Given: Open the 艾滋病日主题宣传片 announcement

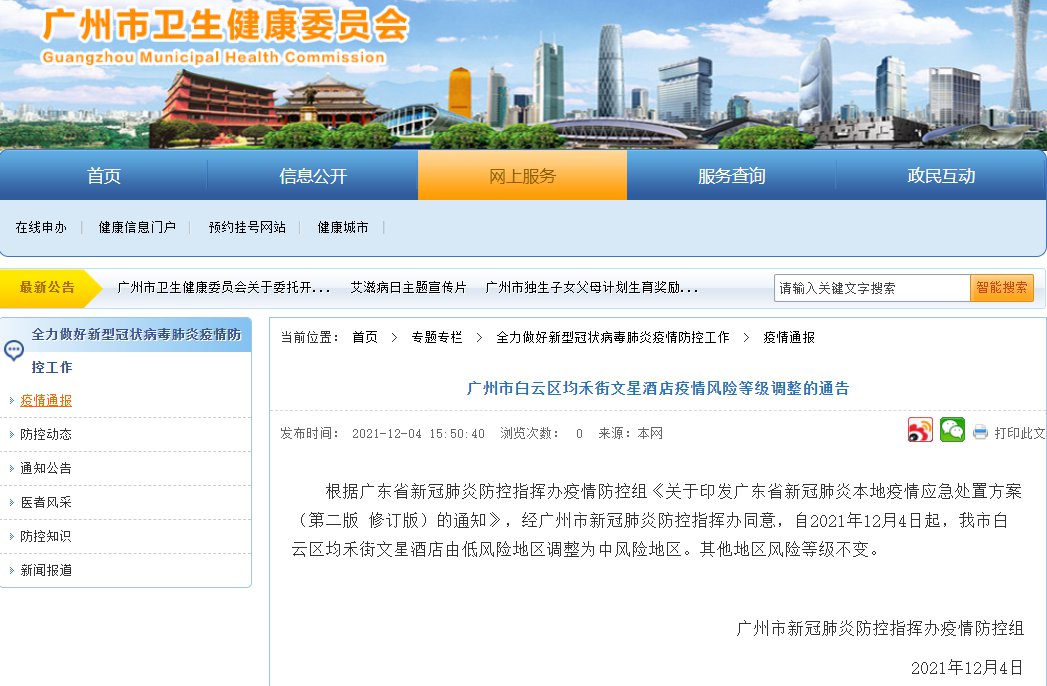Looking at the screenshot, I should click(x=408, y=288).
